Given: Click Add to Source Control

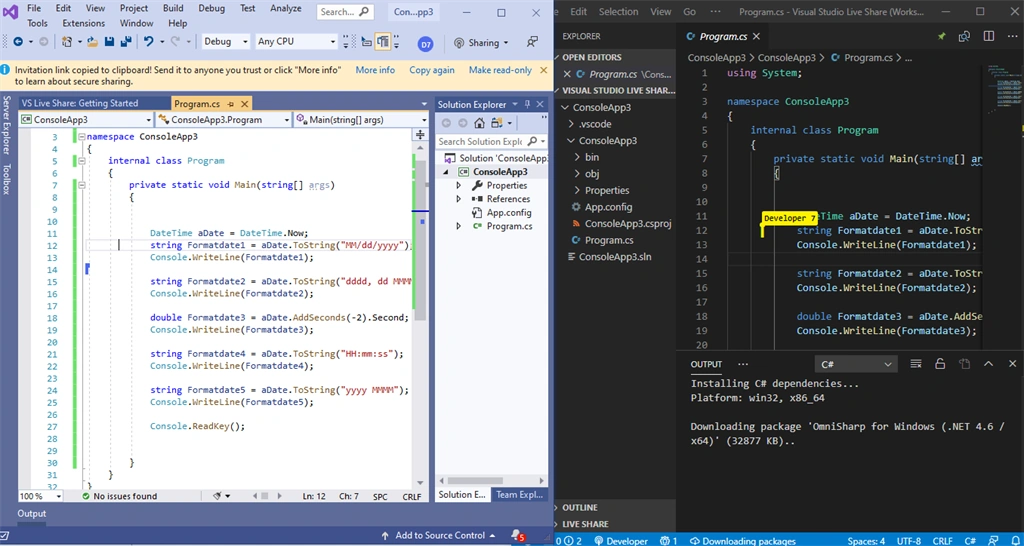Looking at the screenshot, I should pos(438,536).
